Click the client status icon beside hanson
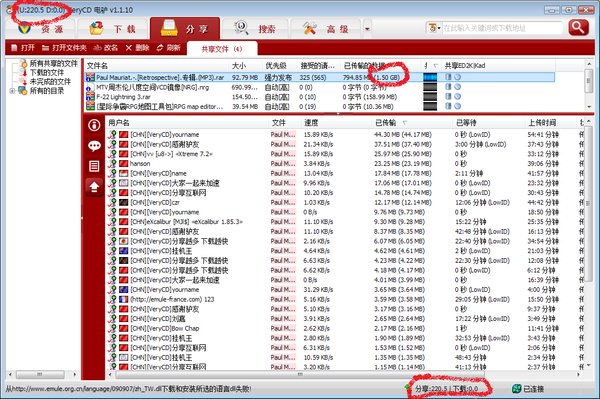 pos(112,163)
